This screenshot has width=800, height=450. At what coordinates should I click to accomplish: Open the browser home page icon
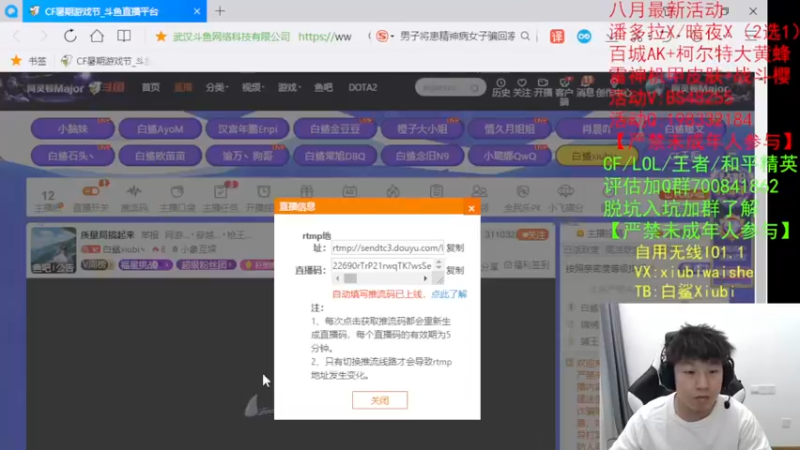[x=97, y=36]
